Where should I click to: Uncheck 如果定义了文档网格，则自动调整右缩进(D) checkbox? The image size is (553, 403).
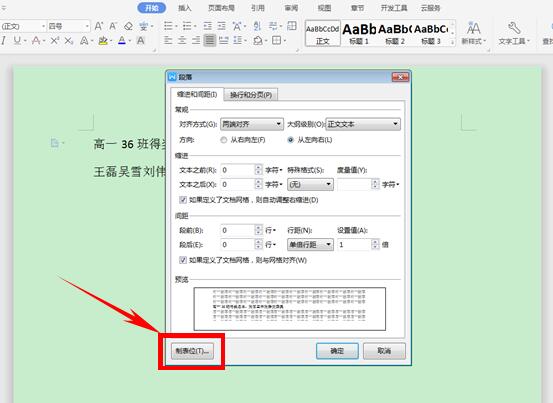pyautogui.click(x=183, y=200)
